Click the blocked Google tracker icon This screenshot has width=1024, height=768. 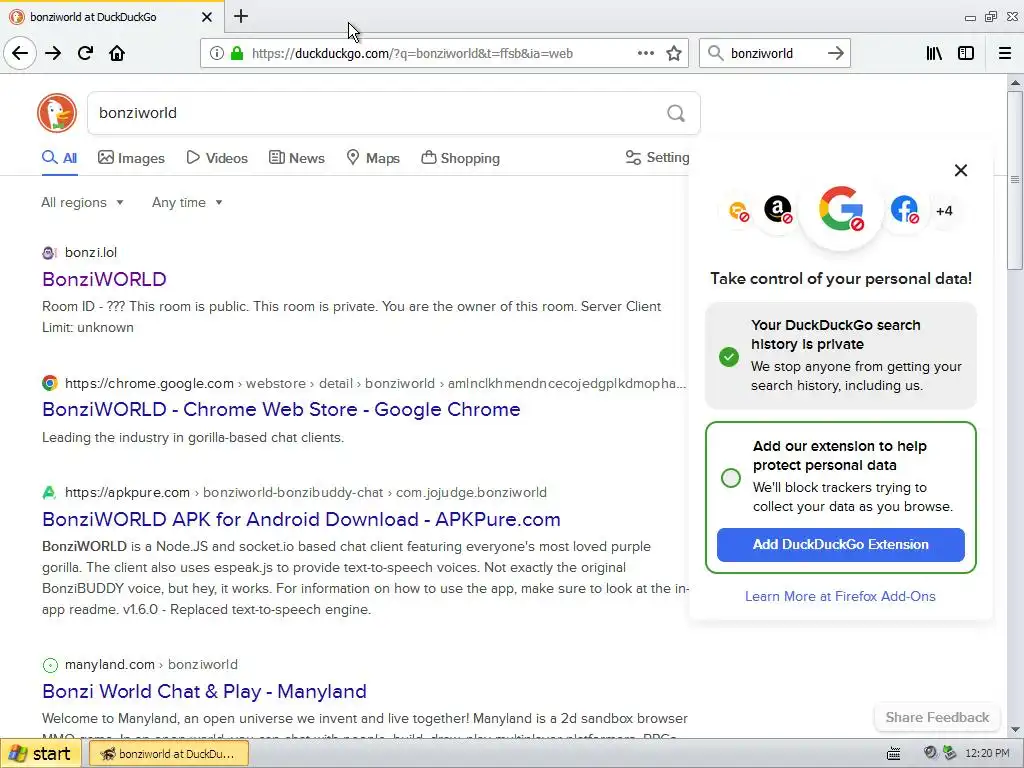pos(841,210)
